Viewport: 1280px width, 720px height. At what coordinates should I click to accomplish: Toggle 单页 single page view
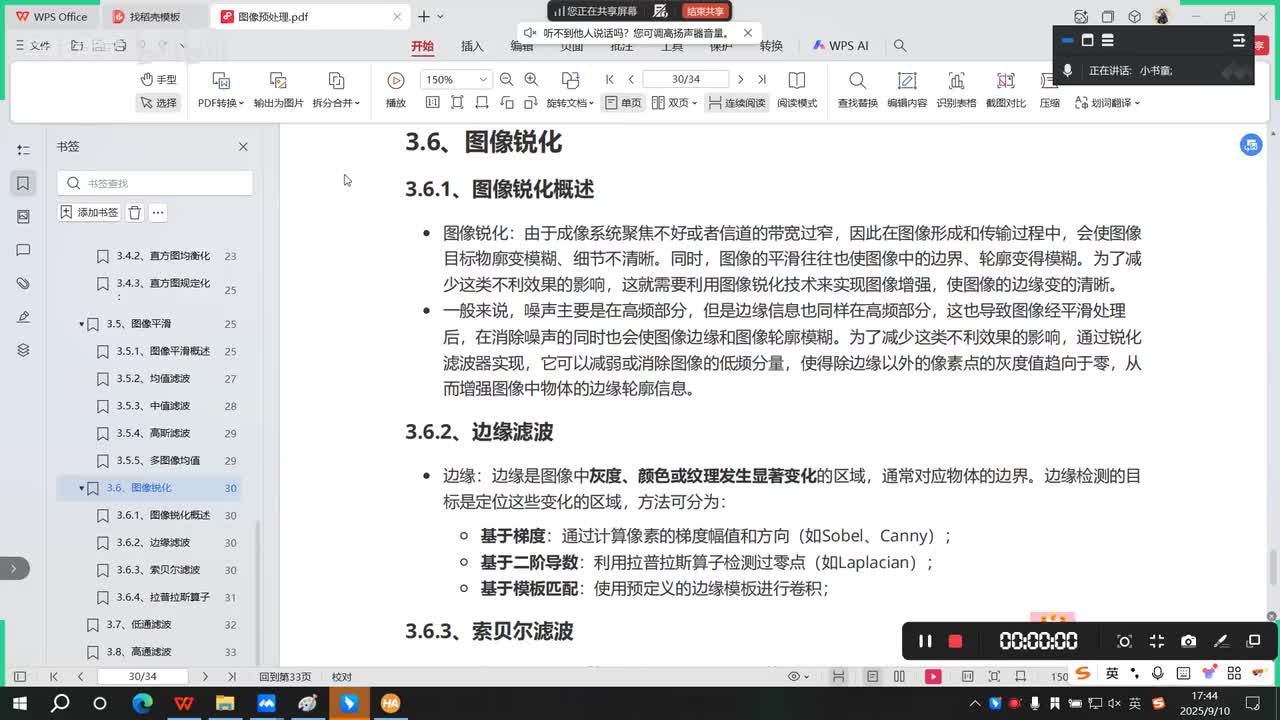[623, 103]
